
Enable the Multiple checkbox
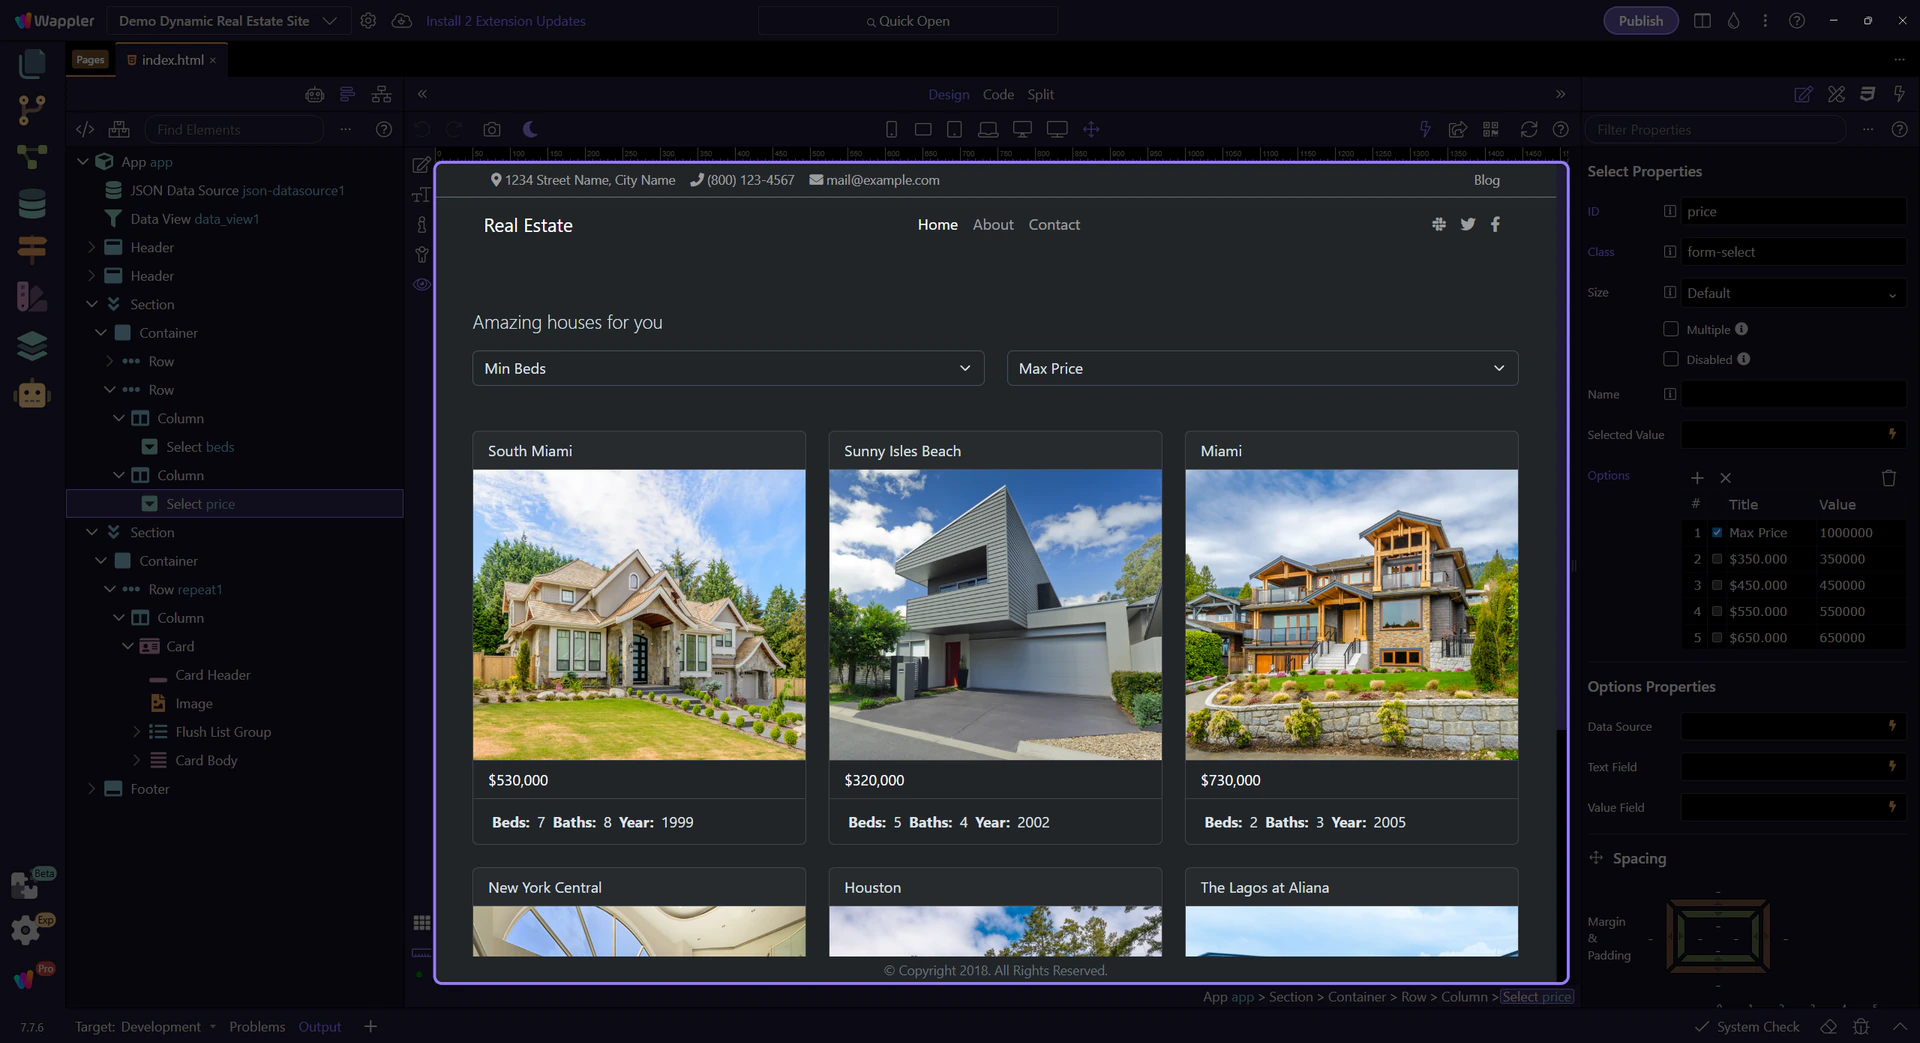(1670, 329)
